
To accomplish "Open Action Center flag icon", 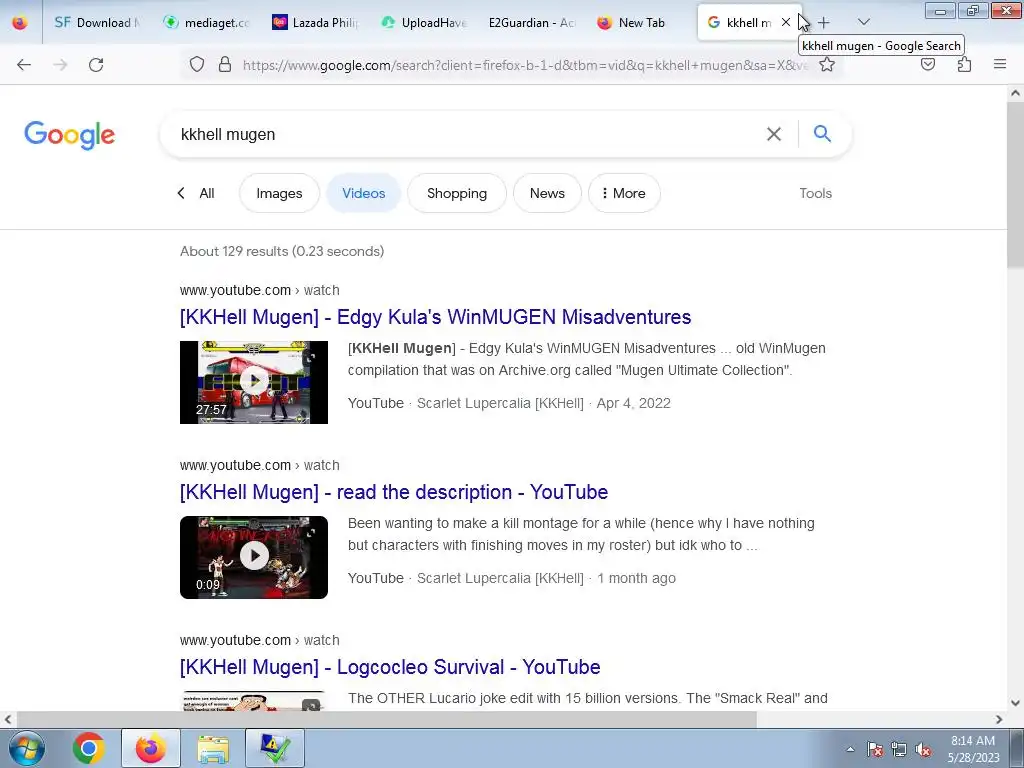I will pos(875,749).
